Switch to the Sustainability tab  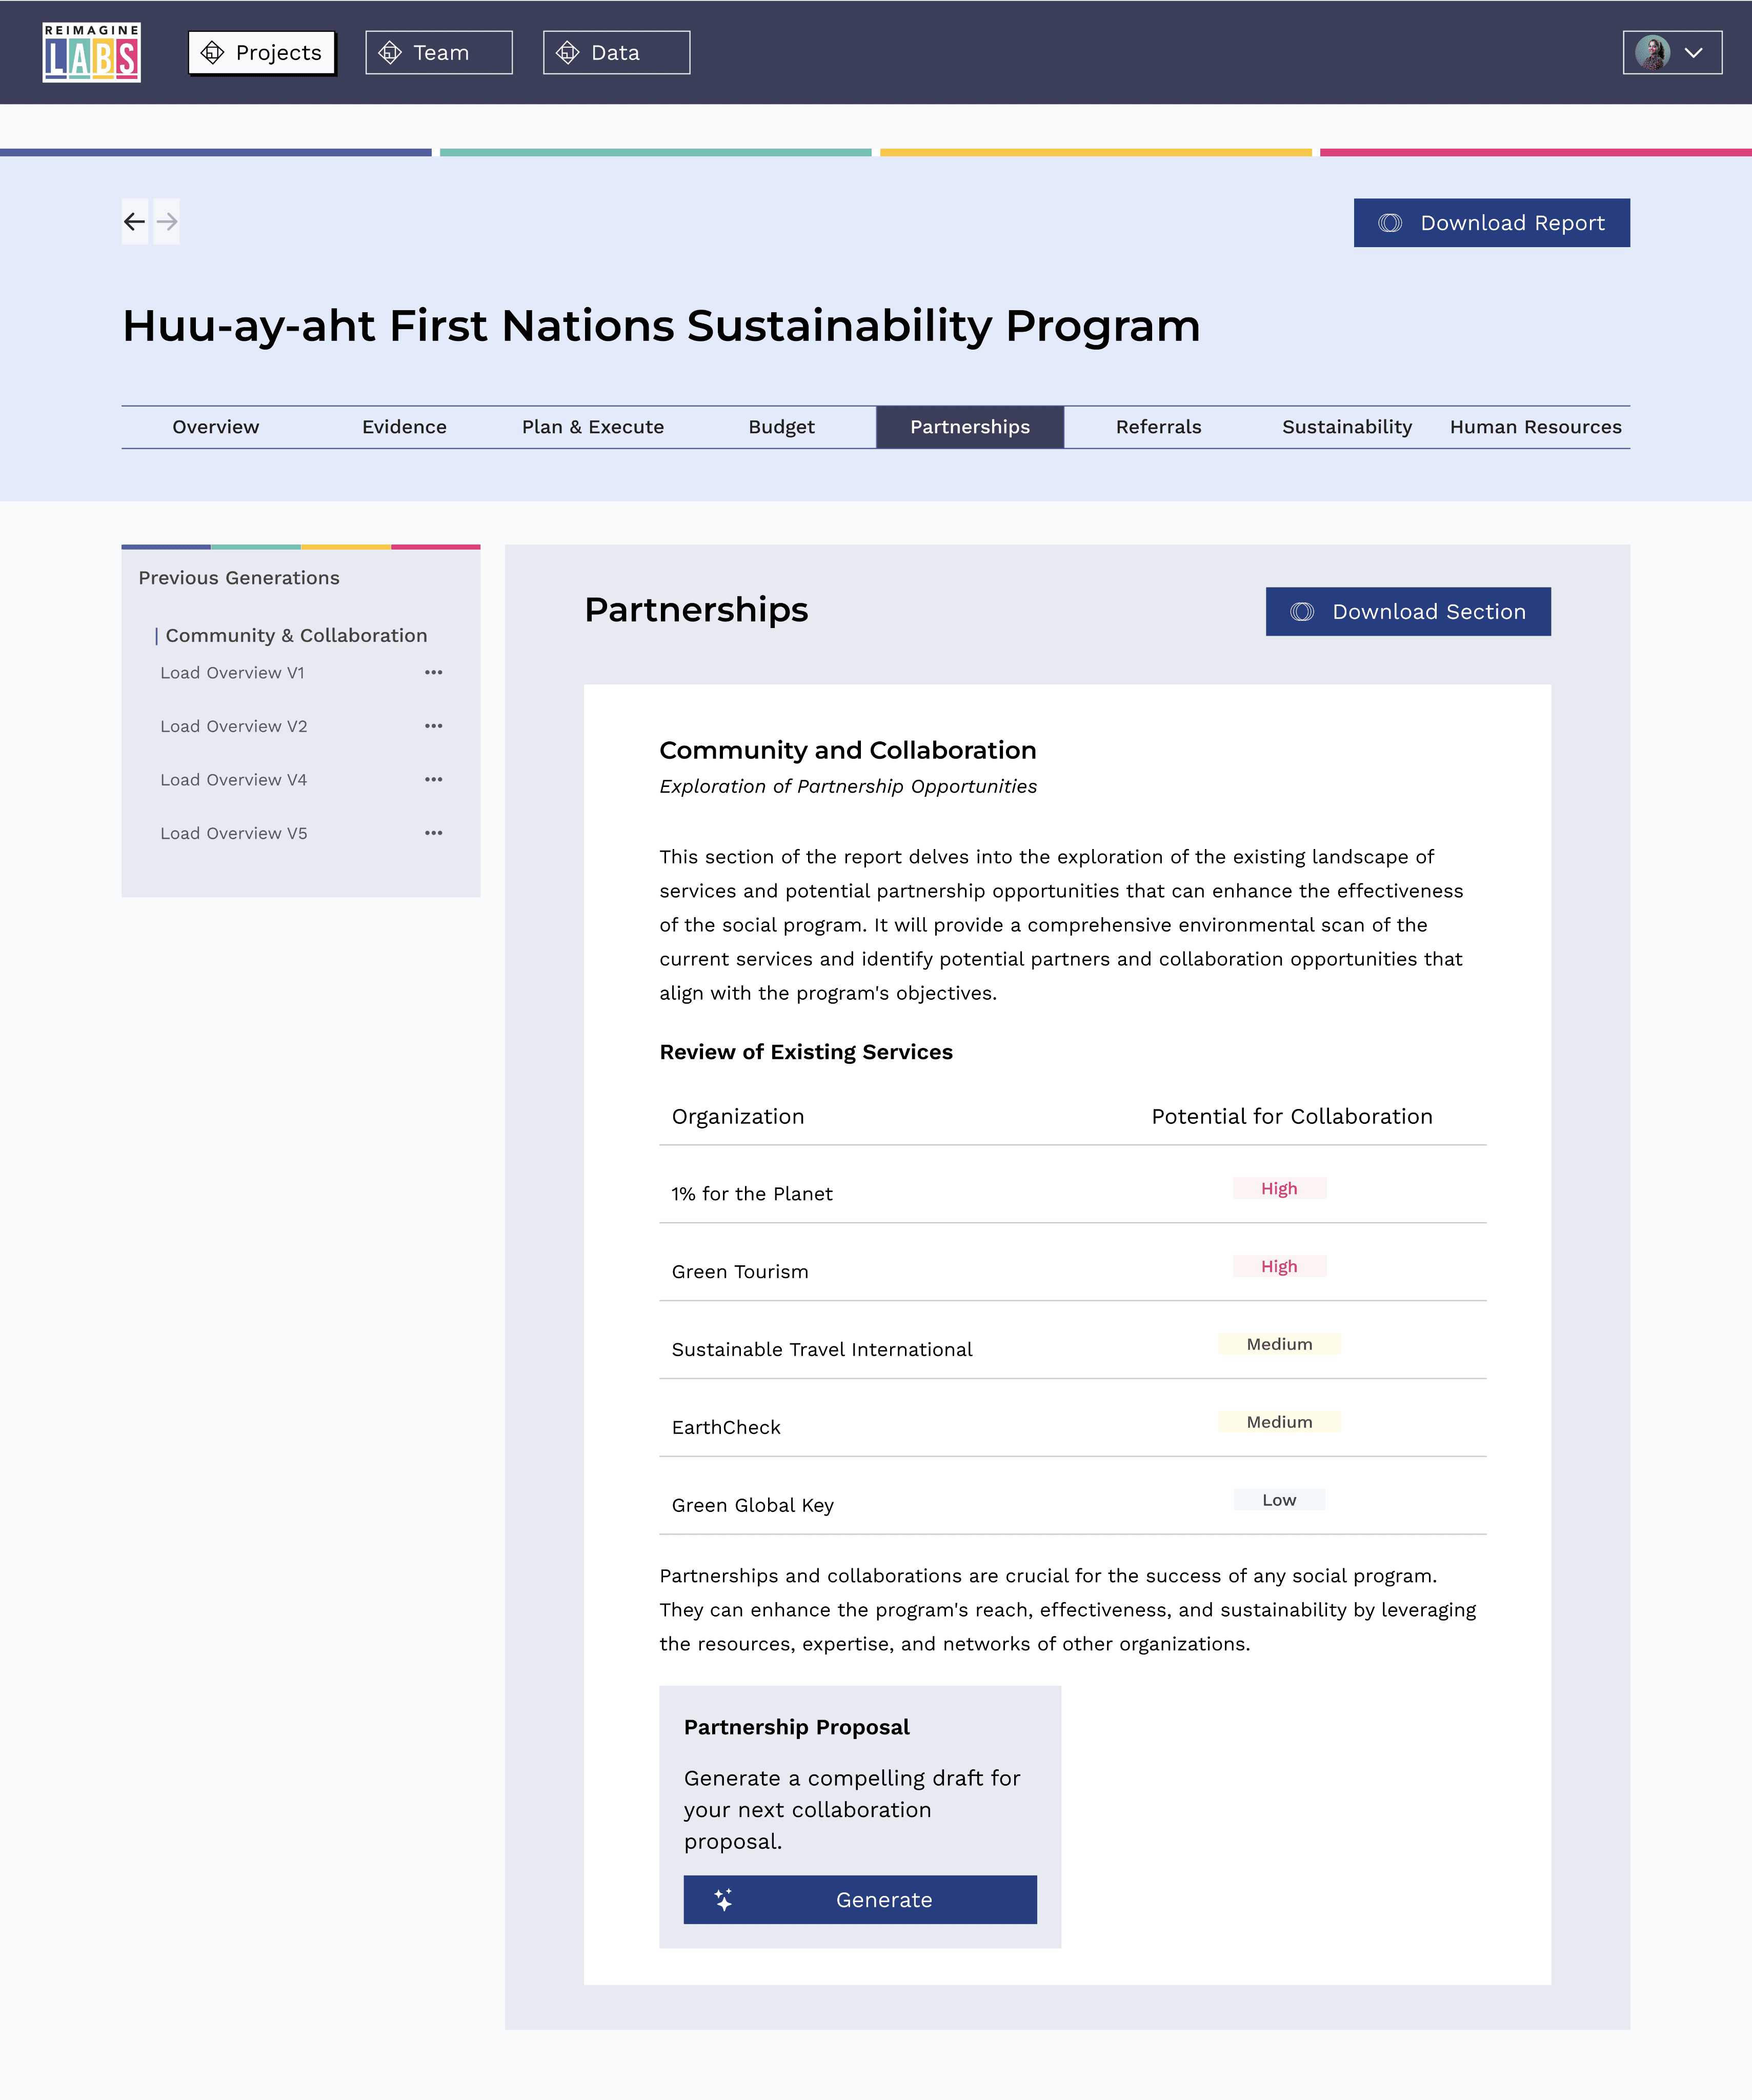click(x=1347, y=427)
